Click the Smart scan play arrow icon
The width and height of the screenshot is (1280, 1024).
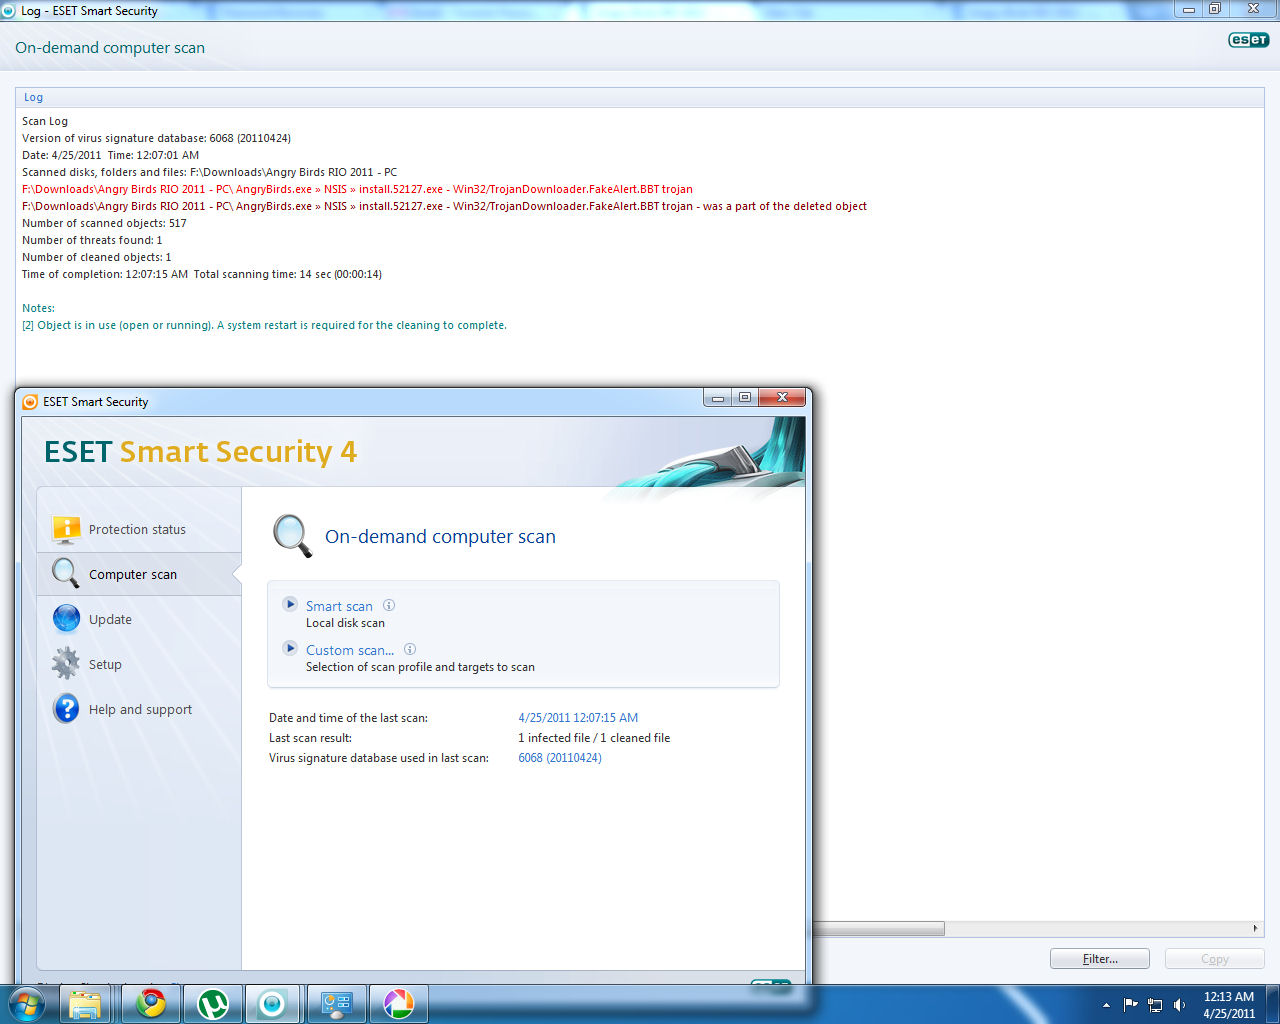tap(290, 604)
